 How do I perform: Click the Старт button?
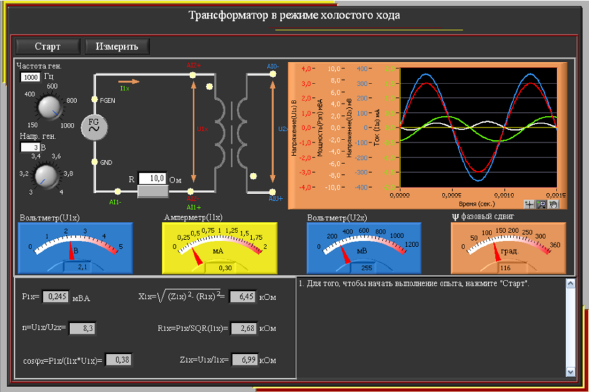(x=47, y=47)
